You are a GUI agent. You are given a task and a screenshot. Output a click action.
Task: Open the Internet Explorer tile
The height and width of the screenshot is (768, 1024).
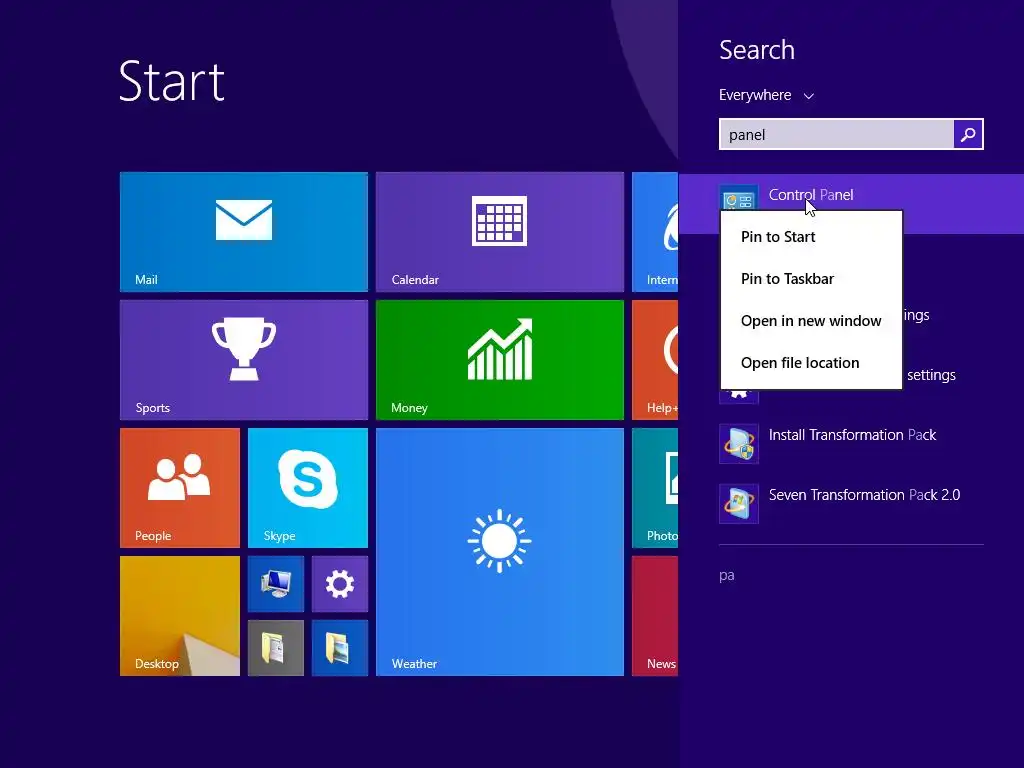(x=655, y=232)
